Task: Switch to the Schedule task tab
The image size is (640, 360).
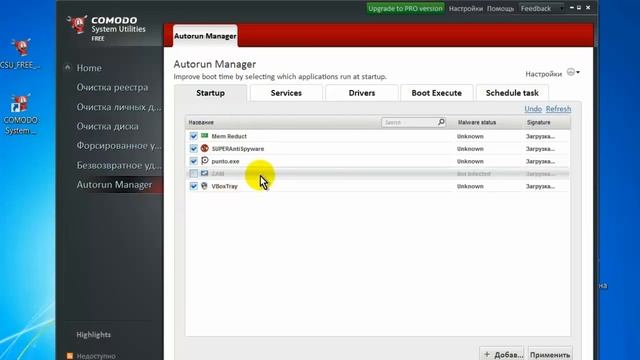Action: pyautogui.click(x=512, y=93)
